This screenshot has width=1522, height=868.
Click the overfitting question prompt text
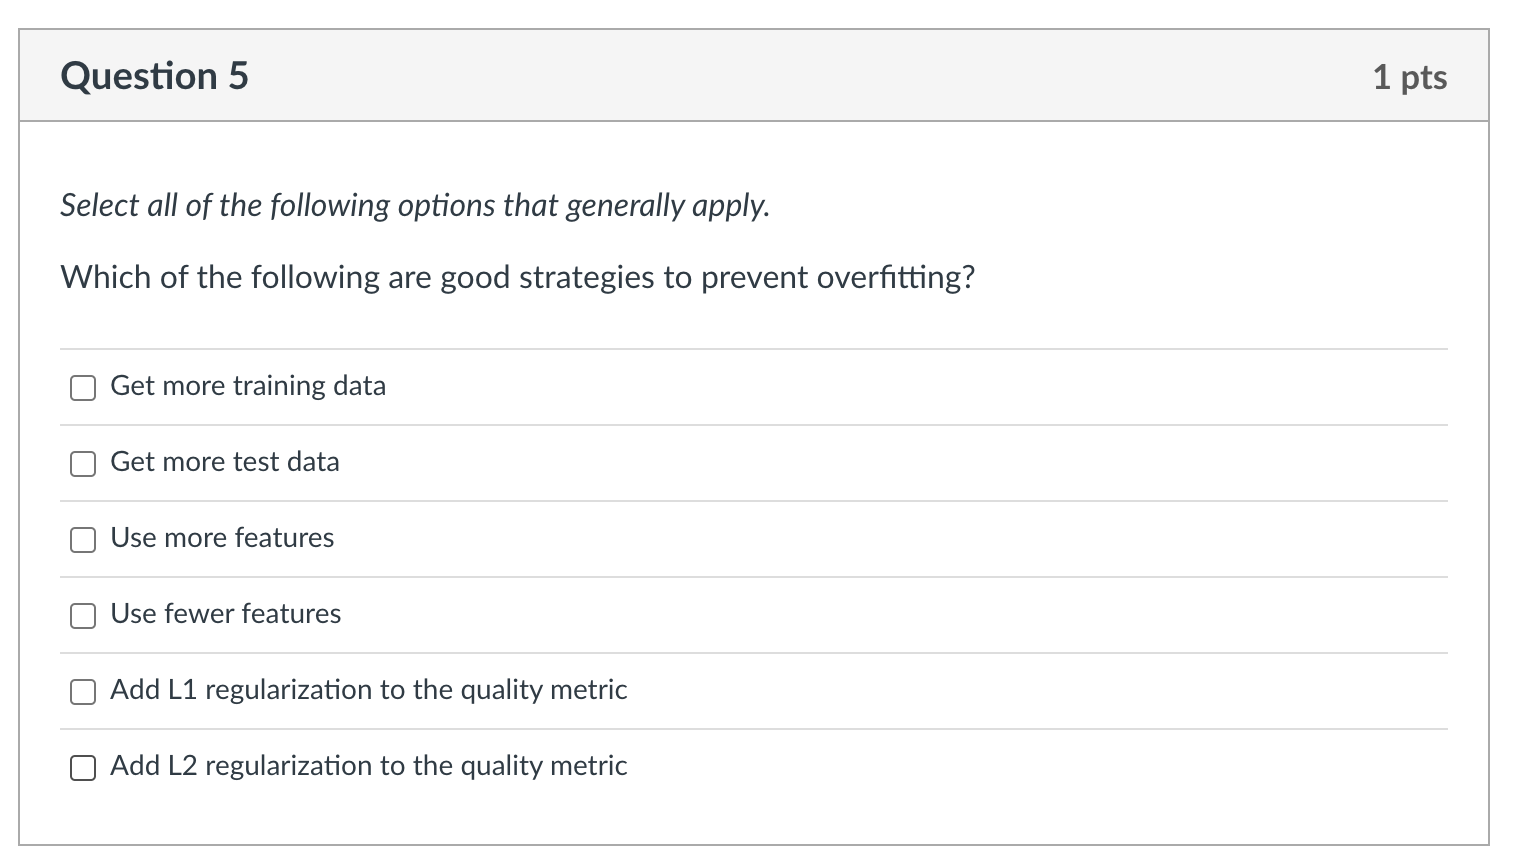(x=518, y=277)
